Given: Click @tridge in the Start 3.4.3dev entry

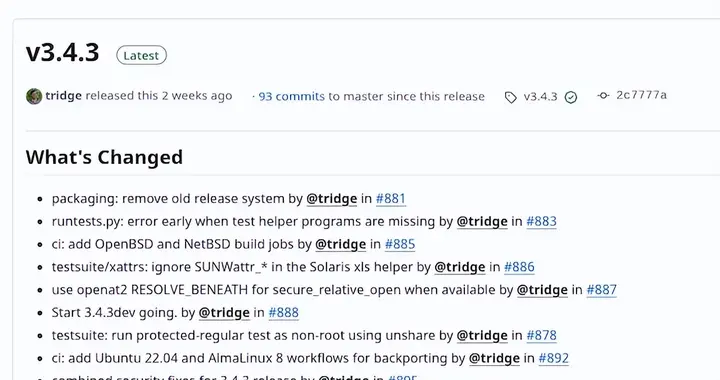Looking at the screenshot, I should point(224,313).
